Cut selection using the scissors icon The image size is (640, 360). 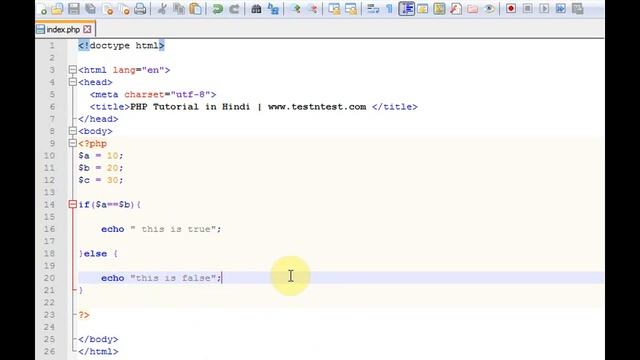[x=162, y=9]
